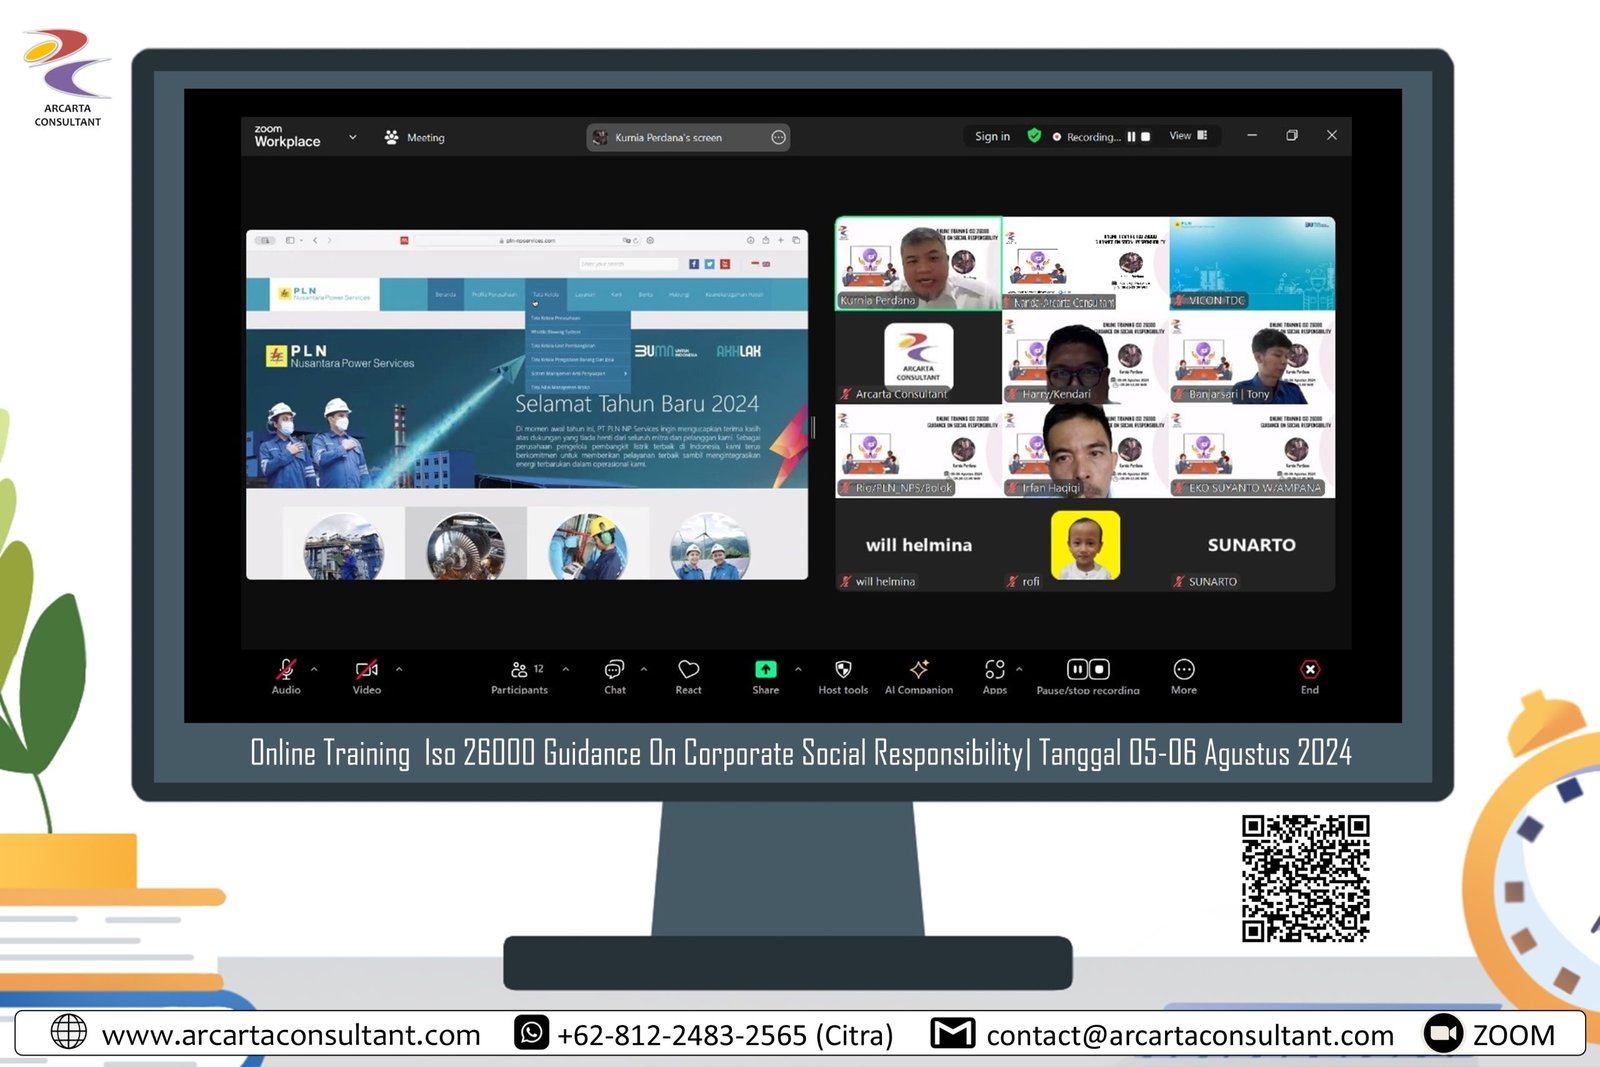1600x1067 pixels.
Task: Unmute the microphone Audio button
Action: 286,670
